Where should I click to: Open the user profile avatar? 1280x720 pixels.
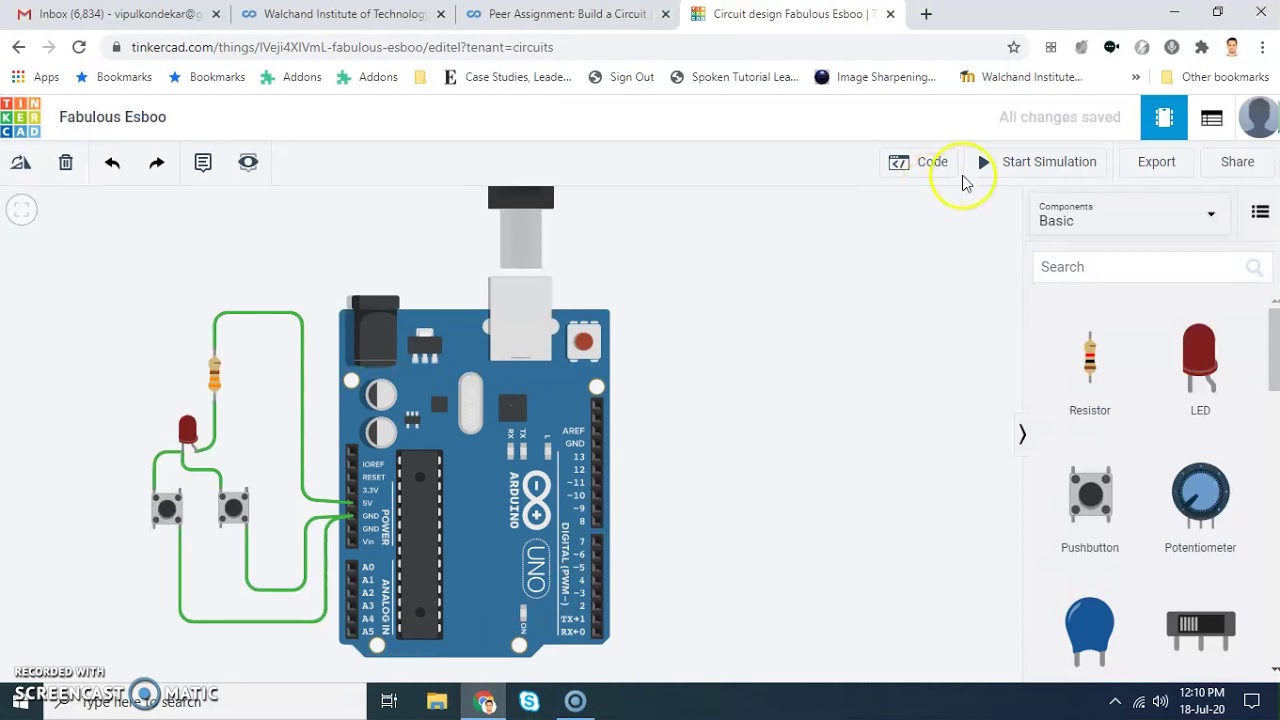[x=1259, y=117]
